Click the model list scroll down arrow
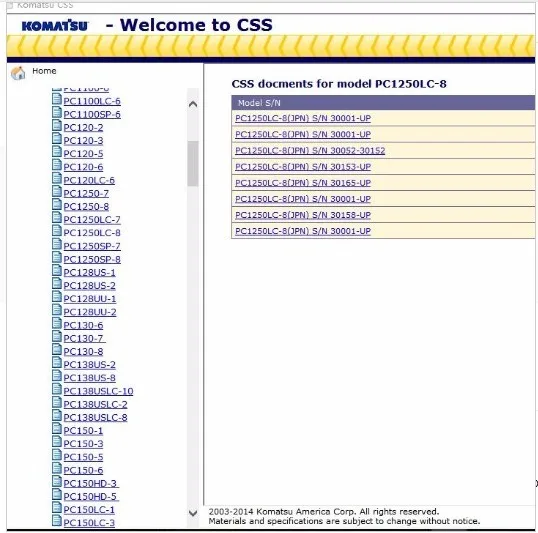Image resolution: width=538 pixels, height=533 pixels. pyautogui.click(x=193, y=513)
